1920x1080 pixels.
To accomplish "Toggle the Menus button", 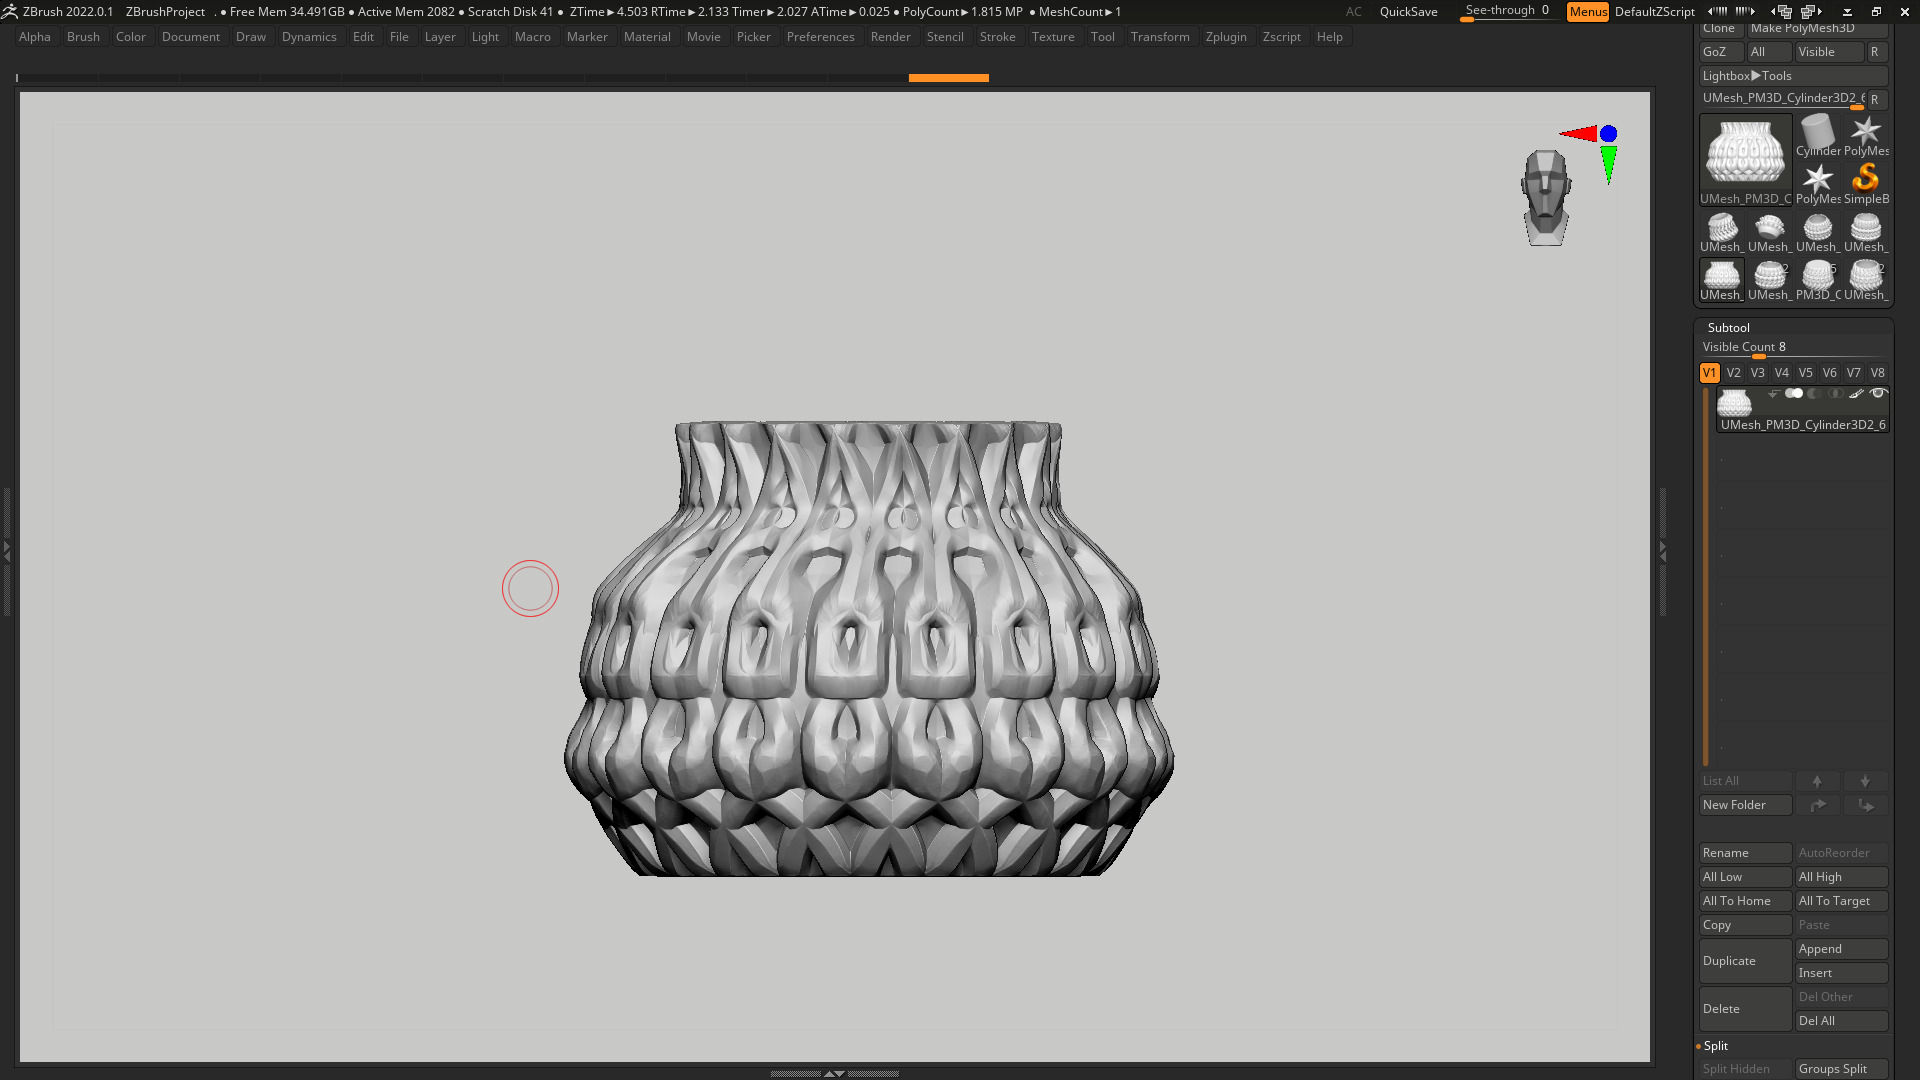I will [1588, 11].
